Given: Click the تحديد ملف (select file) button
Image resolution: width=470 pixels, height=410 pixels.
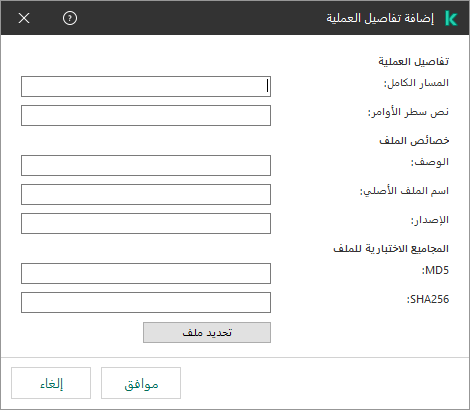Looking at the screenshot, I should pos(207,332).
